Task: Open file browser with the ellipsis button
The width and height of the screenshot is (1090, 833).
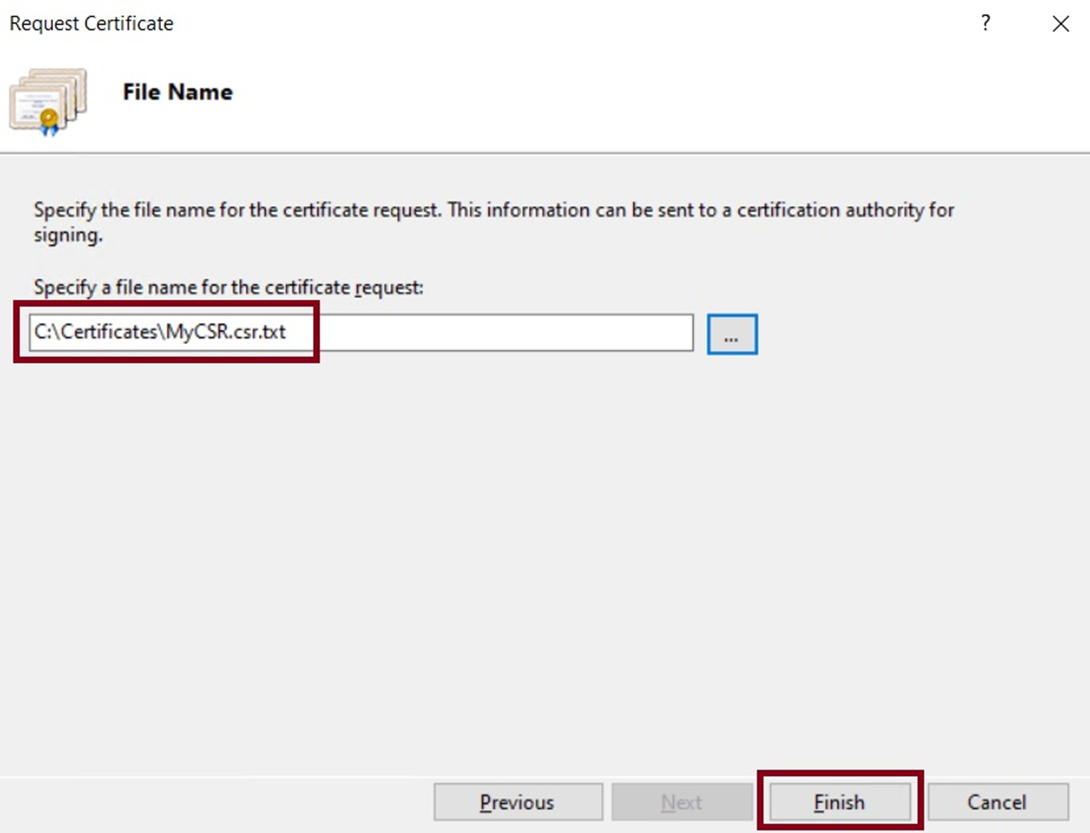Action: [732, 334]
